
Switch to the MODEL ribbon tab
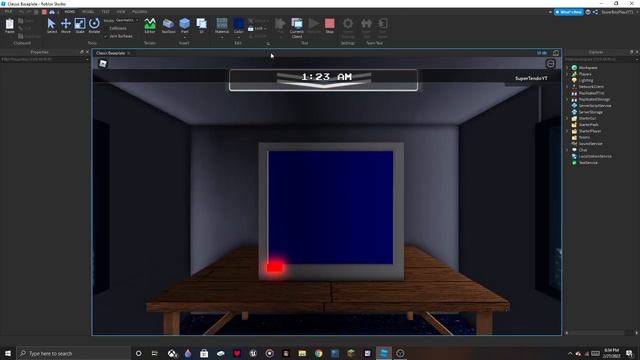pos(88,12)
